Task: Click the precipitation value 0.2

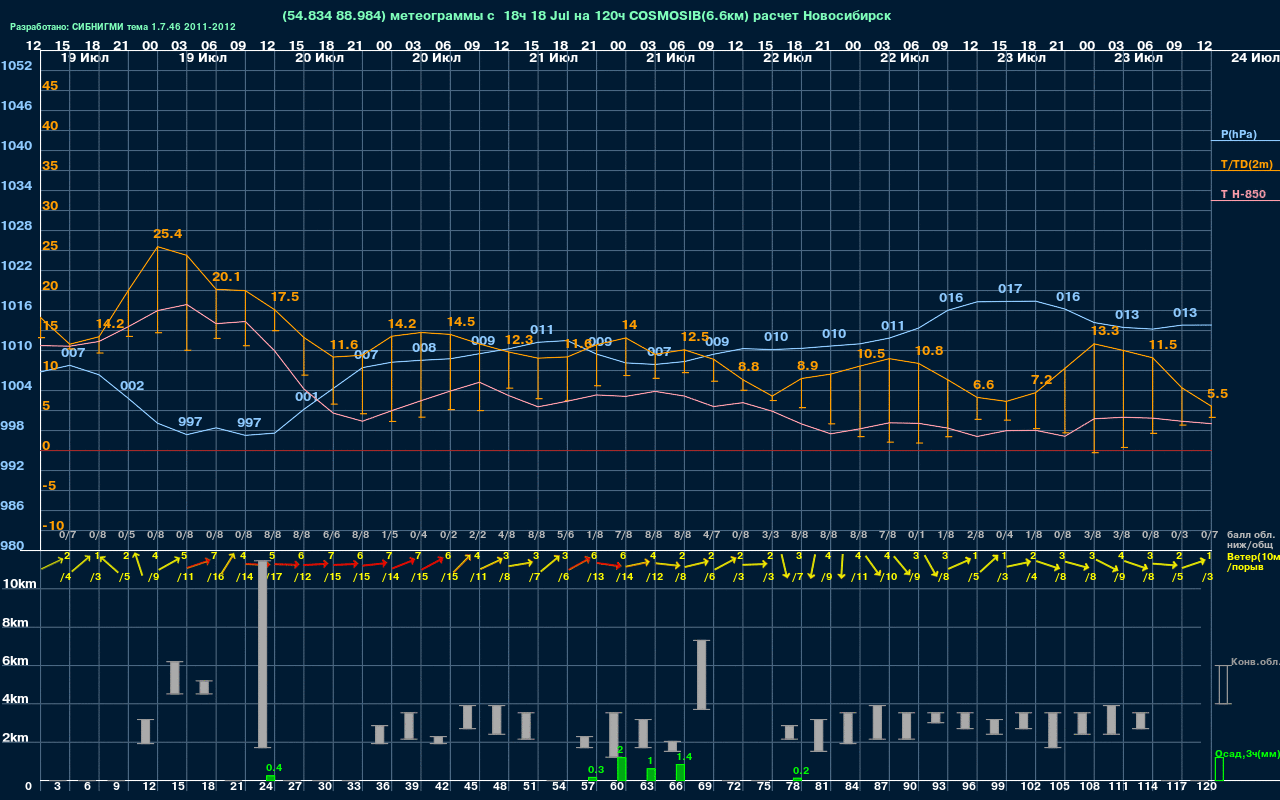Action: (801, 771)
